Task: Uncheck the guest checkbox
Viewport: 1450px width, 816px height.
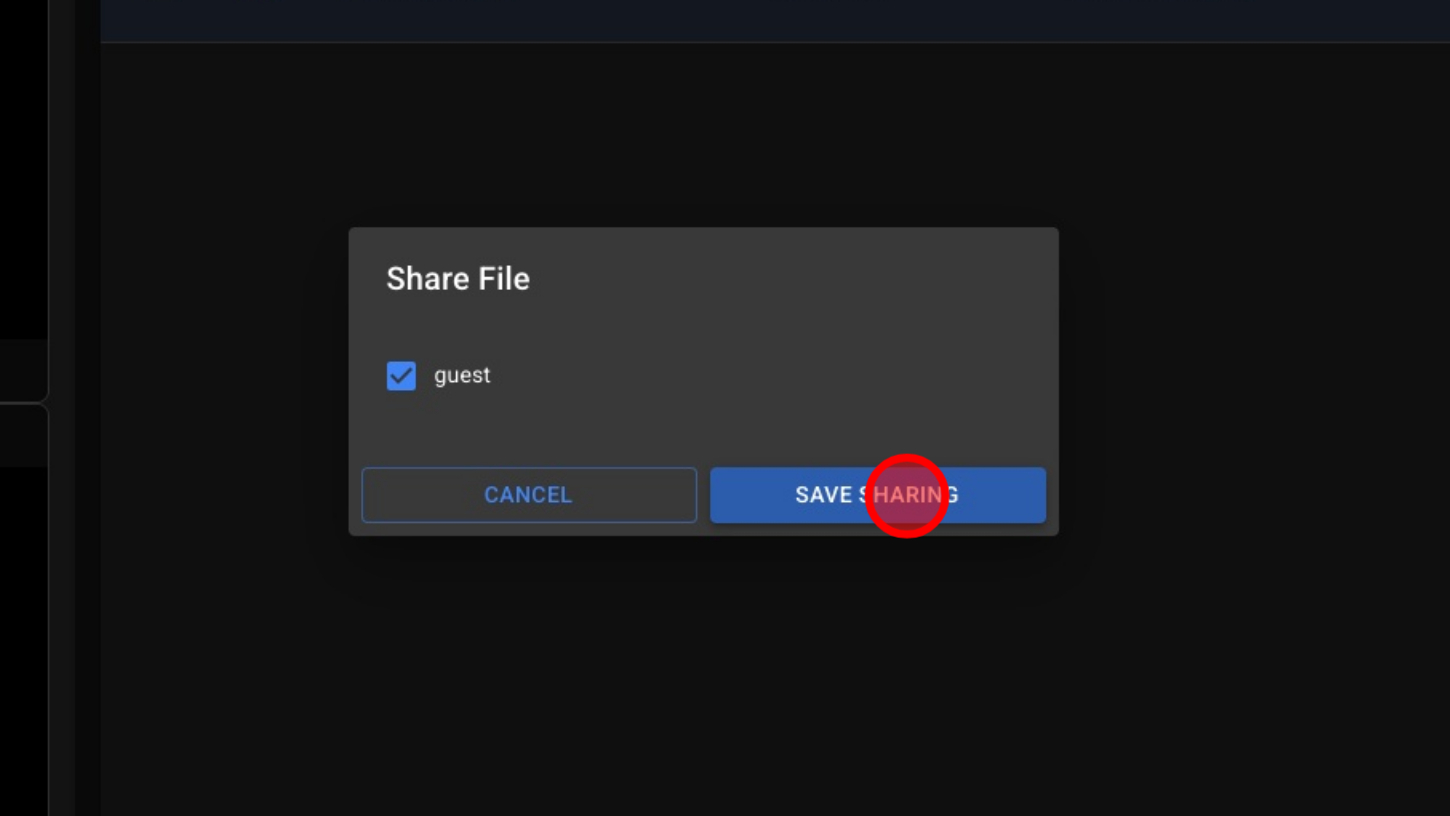Action: click(401, 376)
